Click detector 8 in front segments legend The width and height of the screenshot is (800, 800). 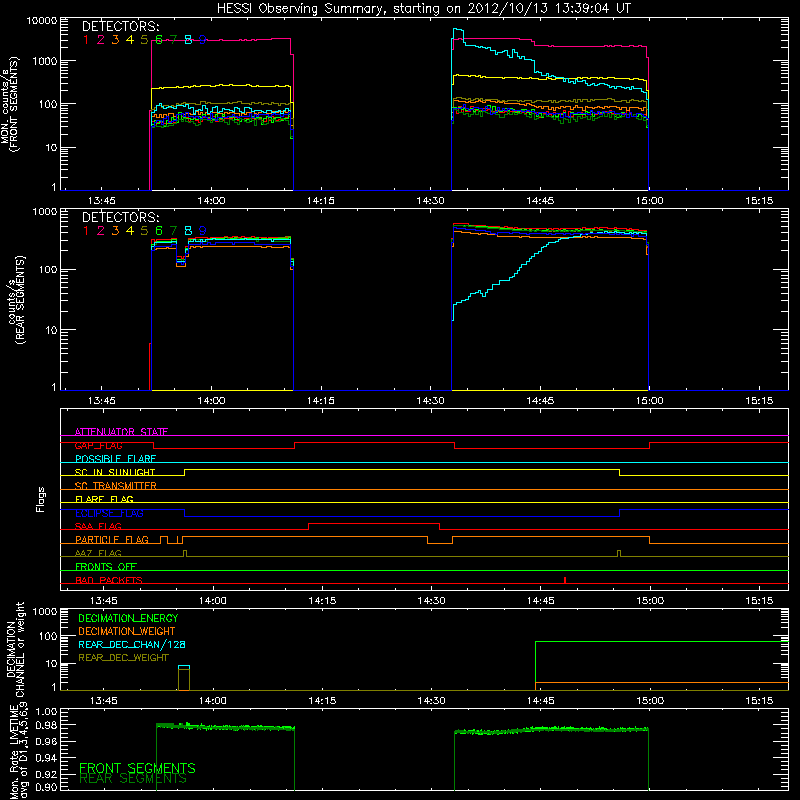point(188,40)
